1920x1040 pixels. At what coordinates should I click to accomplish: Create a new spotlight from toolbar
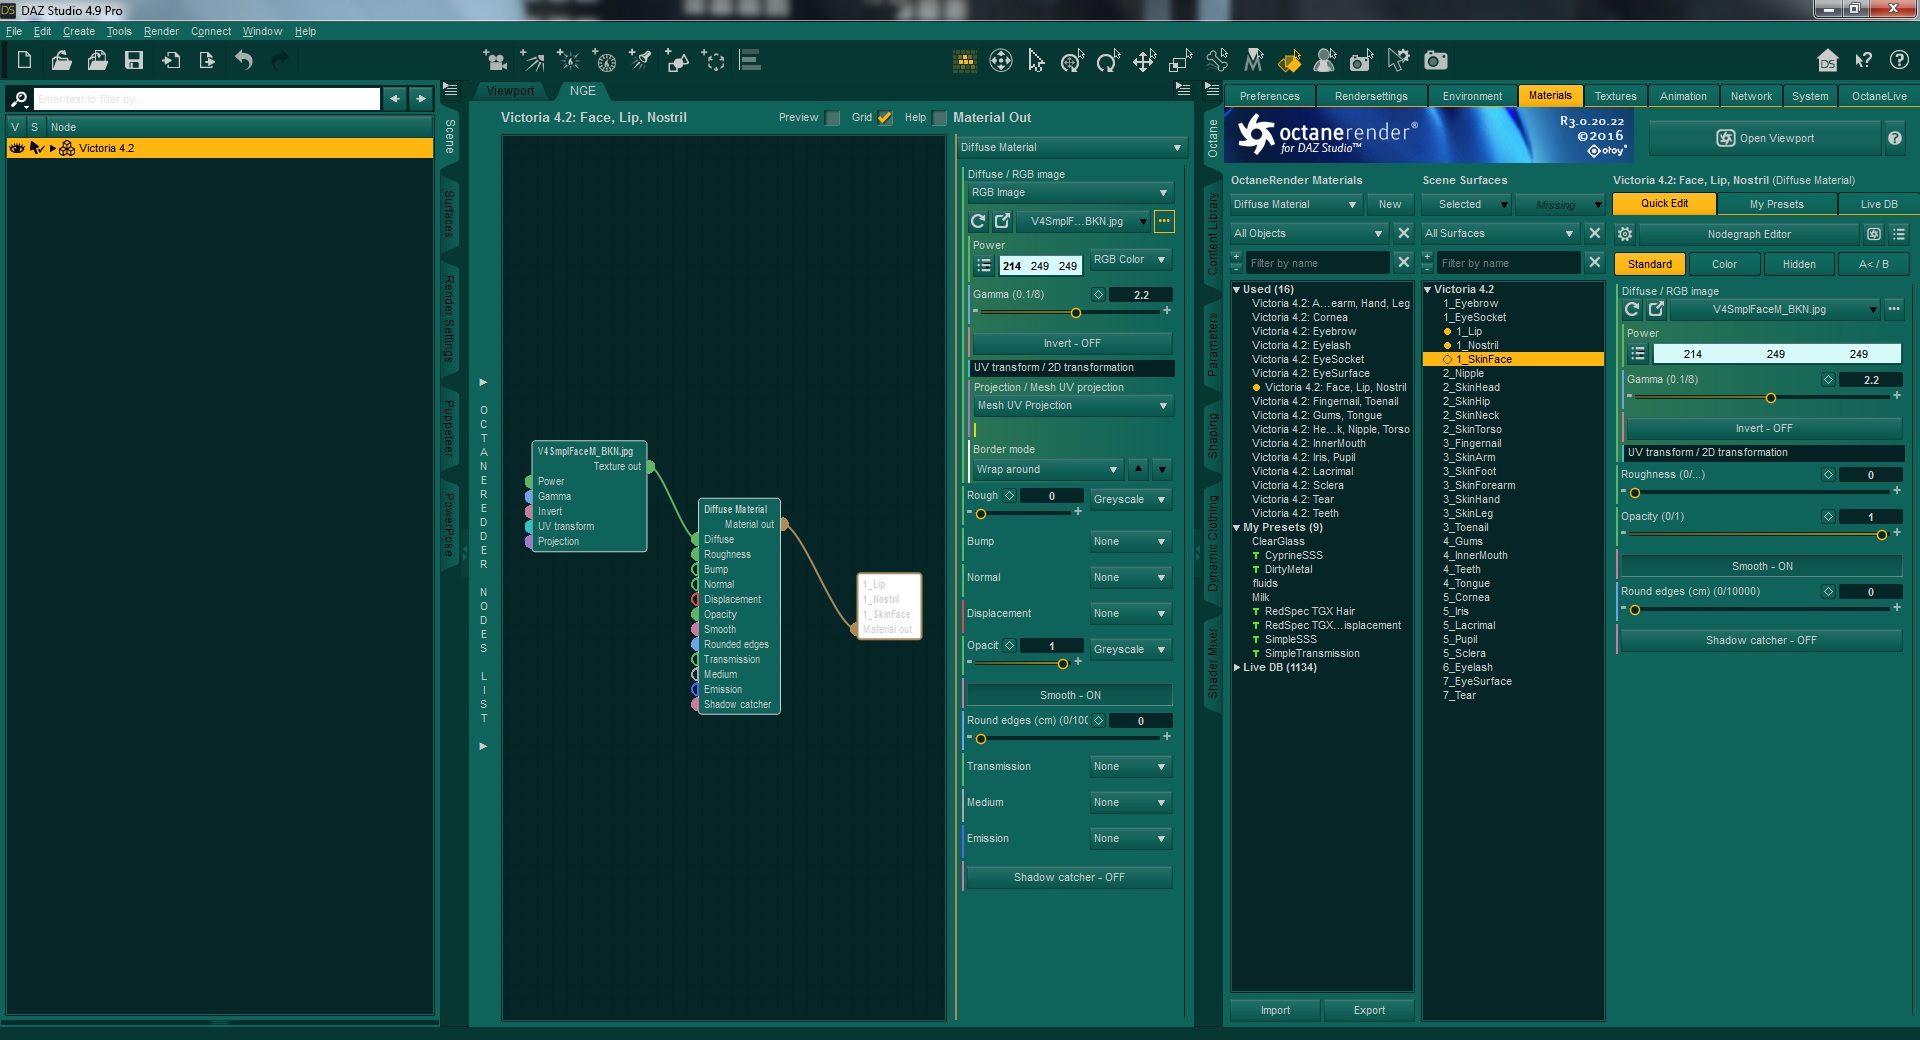point(641,61)
